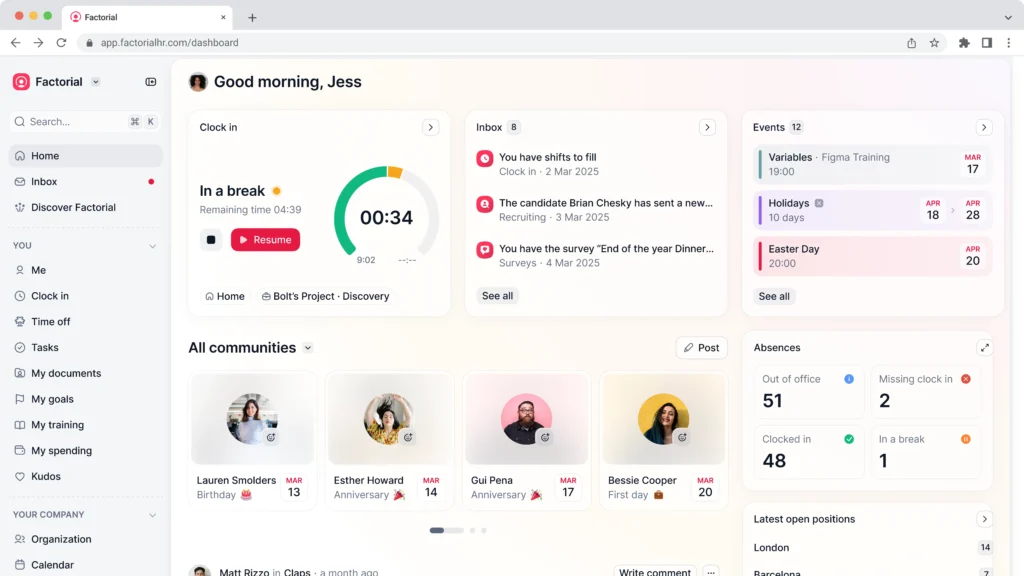Click See all in the Inbox card
Image resolution: width=1024 pixels, height=576 pixels.
tap(497, 296)
